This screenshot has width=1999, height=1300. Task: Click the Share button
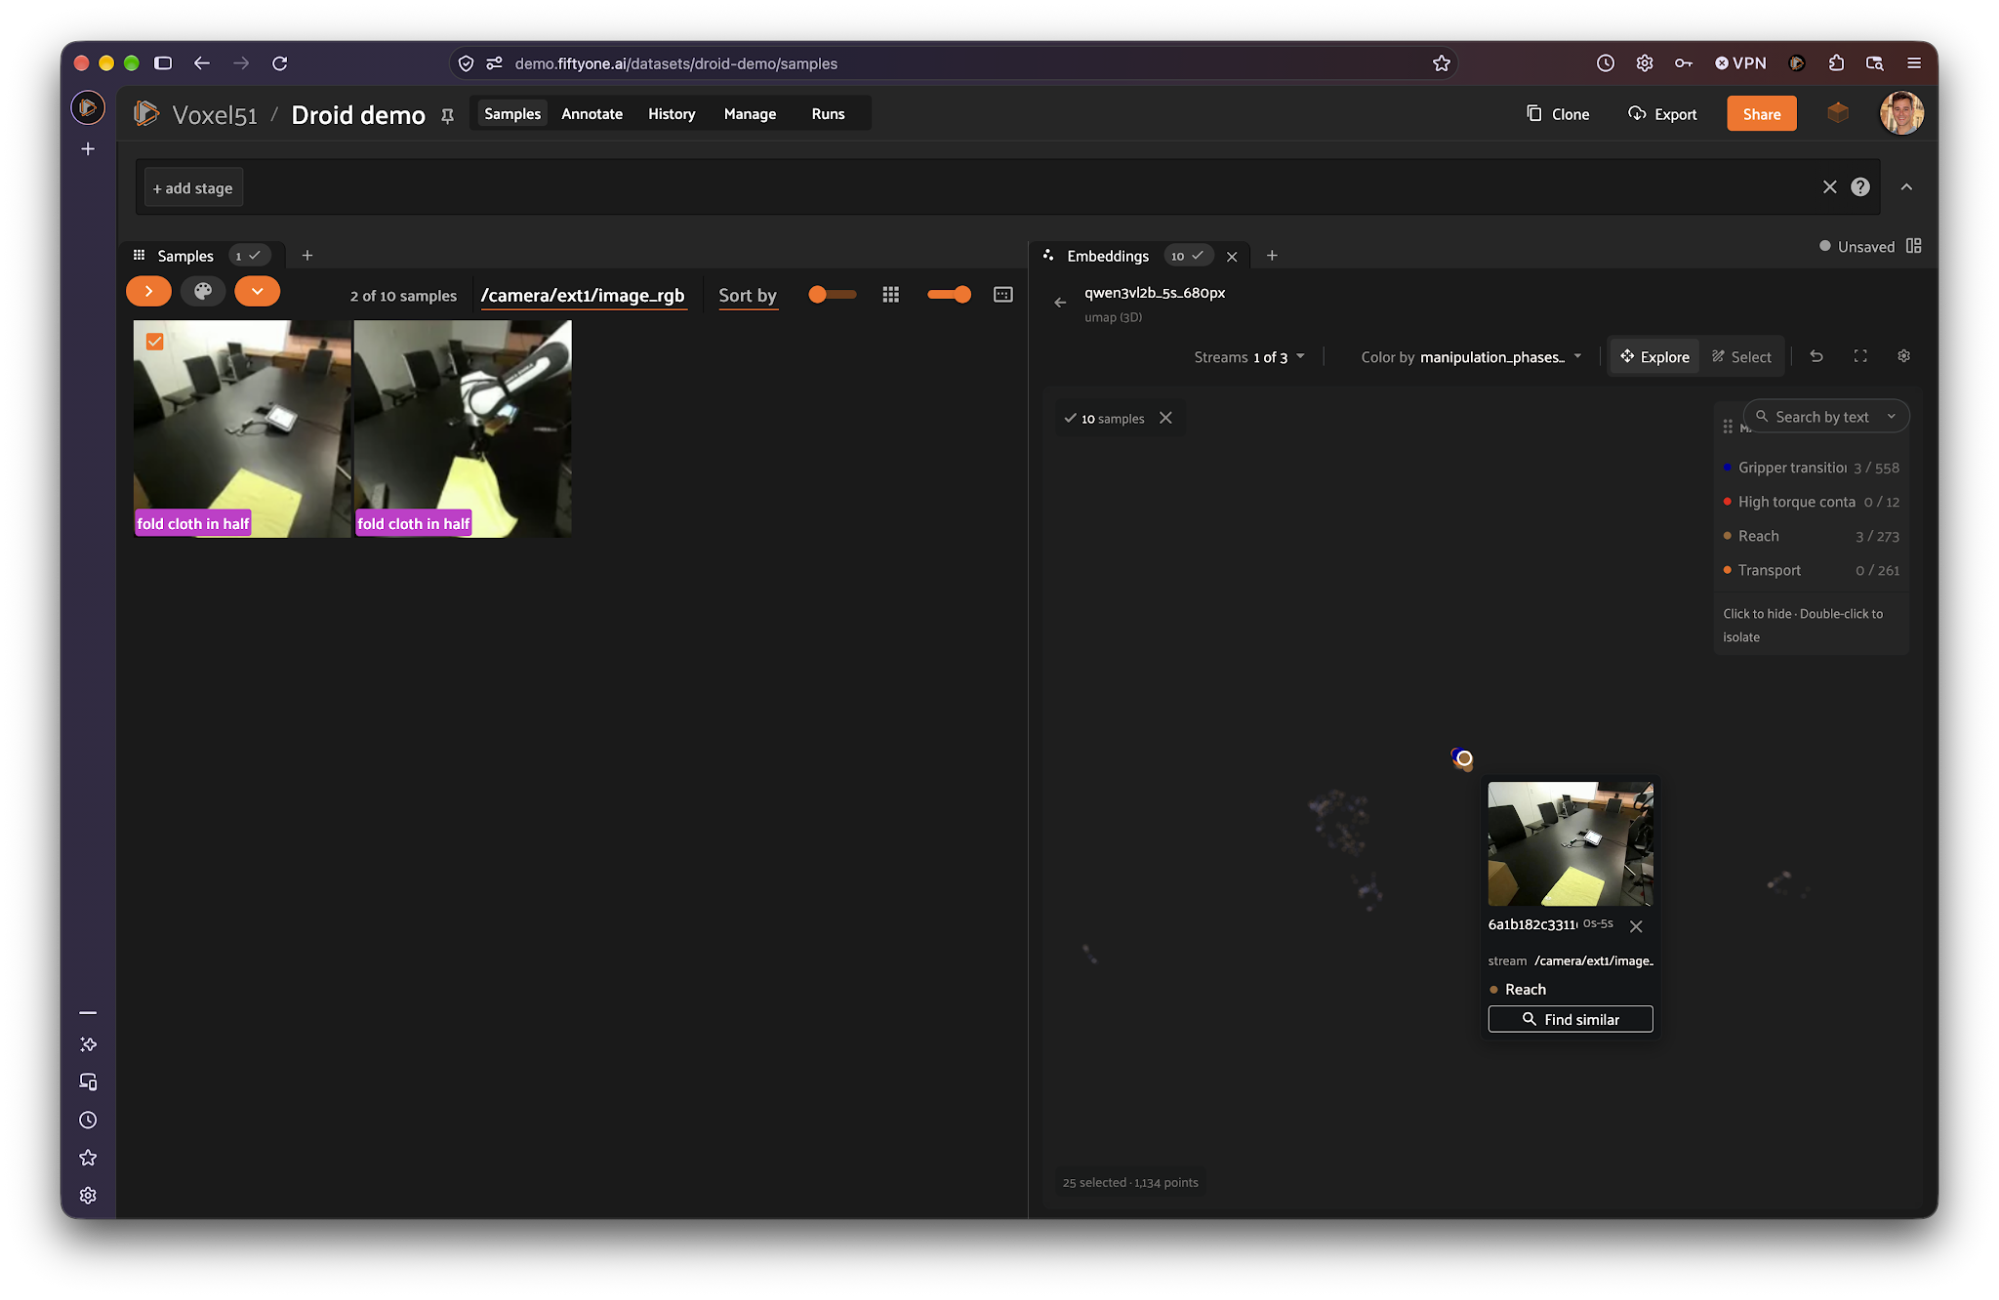click(x=1761, y=114)
